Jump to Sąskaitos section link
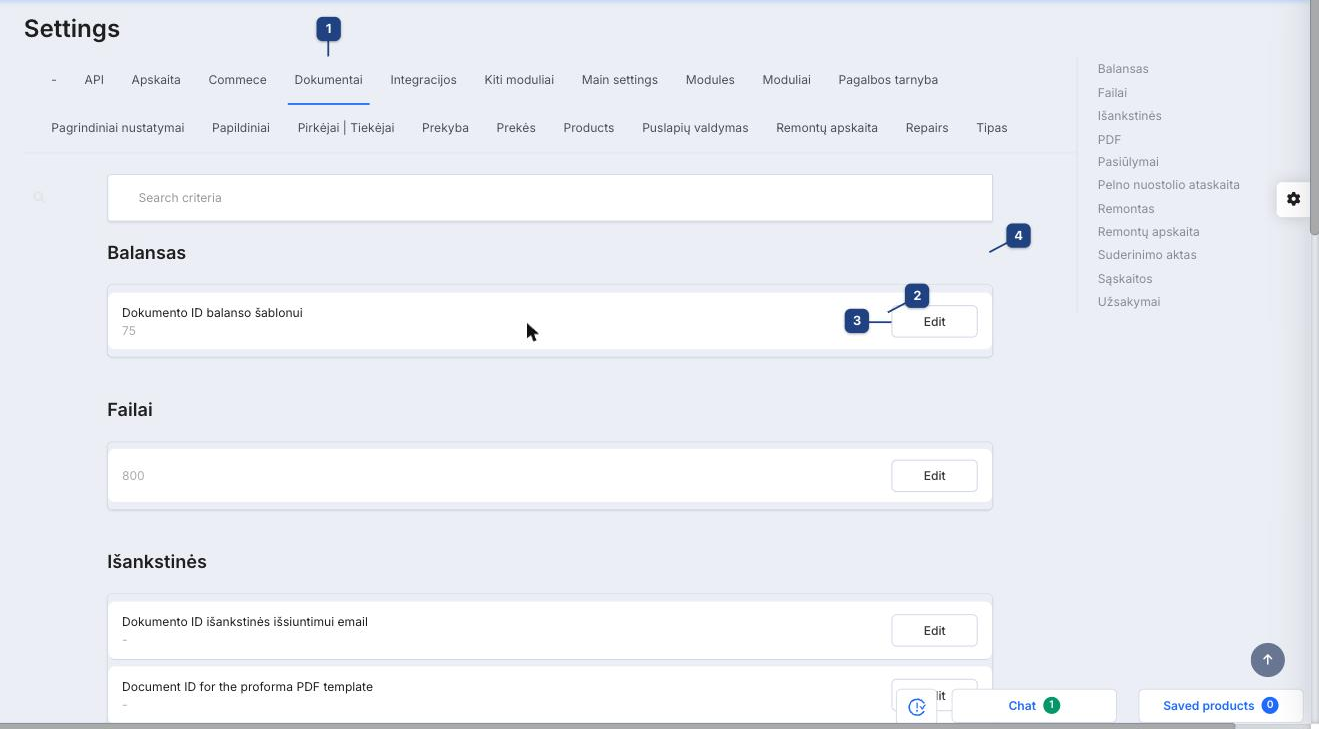Screen dimensions: 1319x729 pos(1125,279)
